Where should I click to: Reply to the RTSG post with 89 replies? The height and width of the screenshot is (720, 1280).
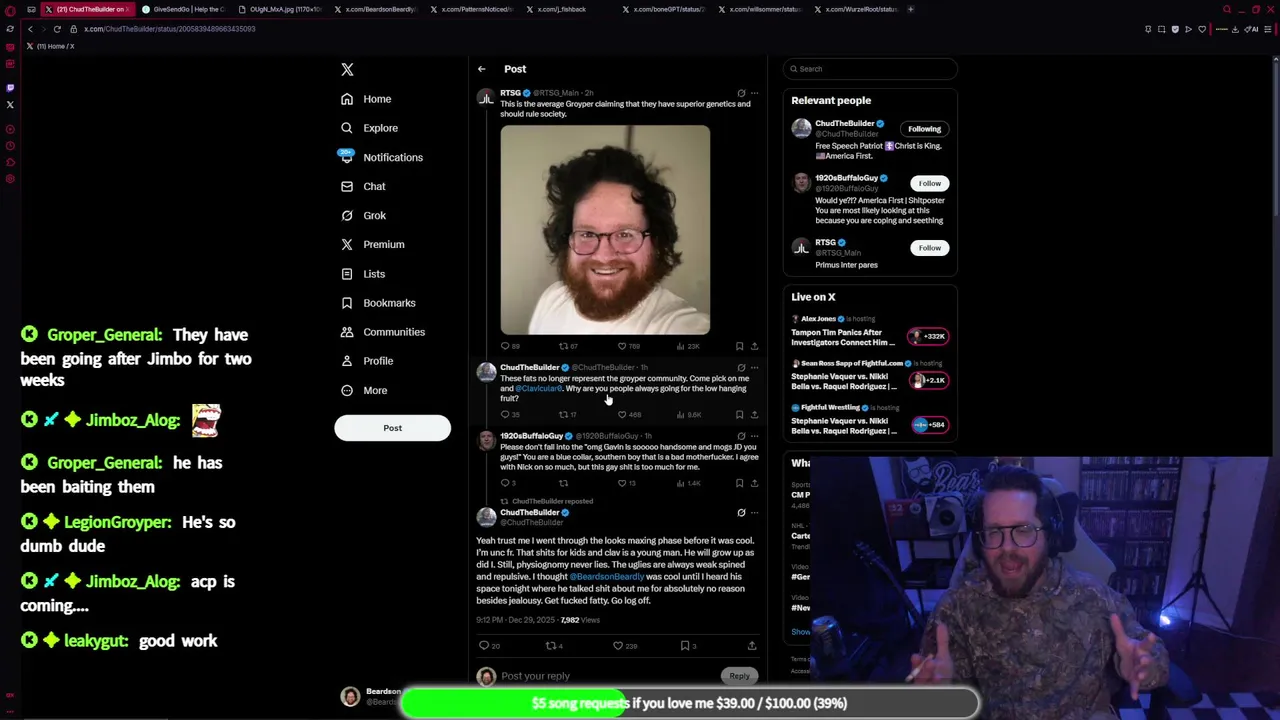510,346
